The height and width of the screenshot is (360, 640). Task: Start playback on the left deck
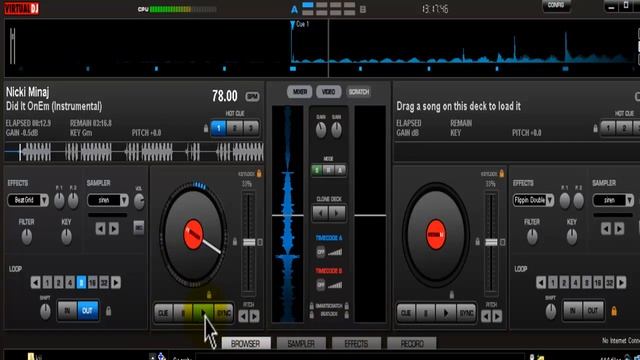(x=203, y=313)
